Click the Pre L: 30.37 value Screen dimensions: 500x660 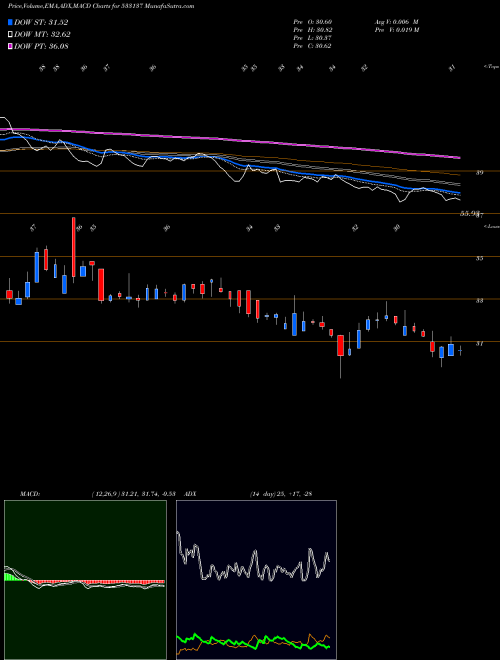(x=312, y=38)
